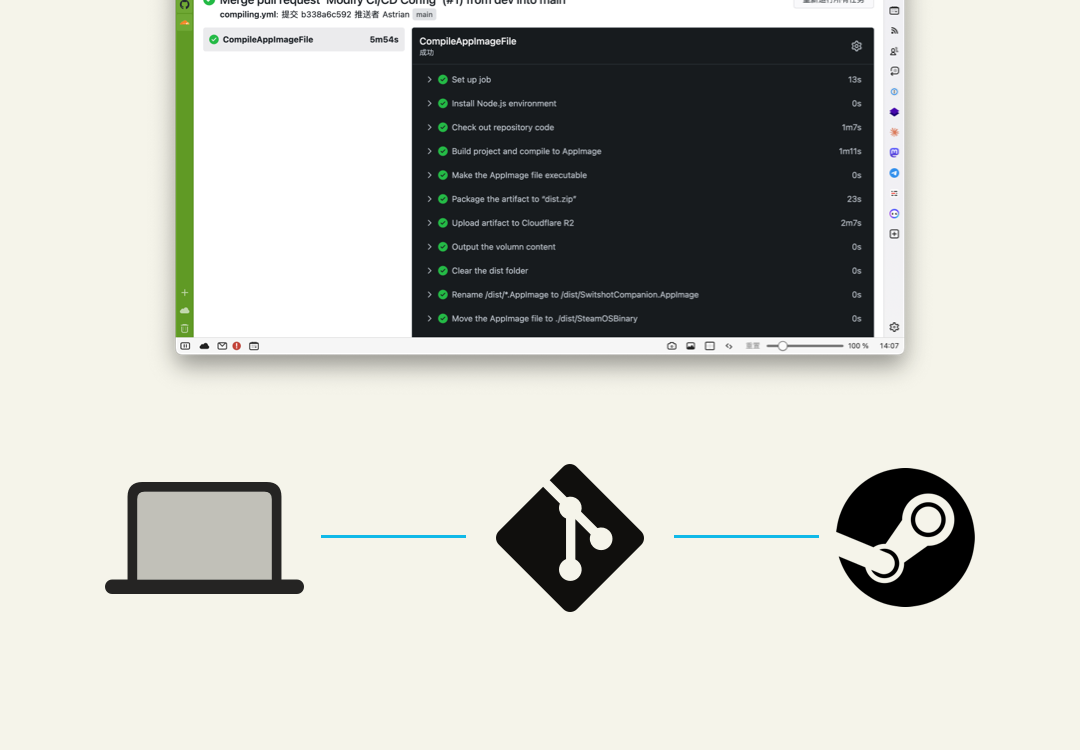The width and height of the screenshot is (1080, 750).
Task: Click the 100 % zoom value
Action: 858,346
